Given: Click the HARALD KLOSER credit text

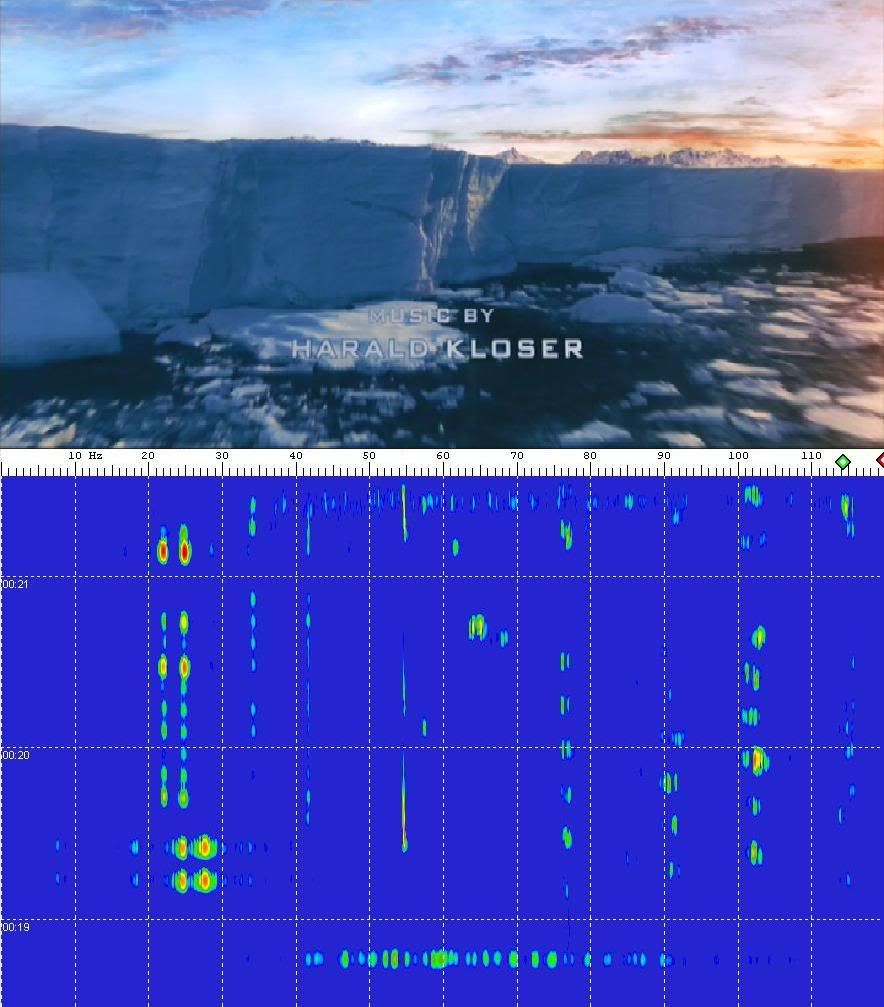Looking at the screenshot, I should pyautogui.click(x=437, y=348).
